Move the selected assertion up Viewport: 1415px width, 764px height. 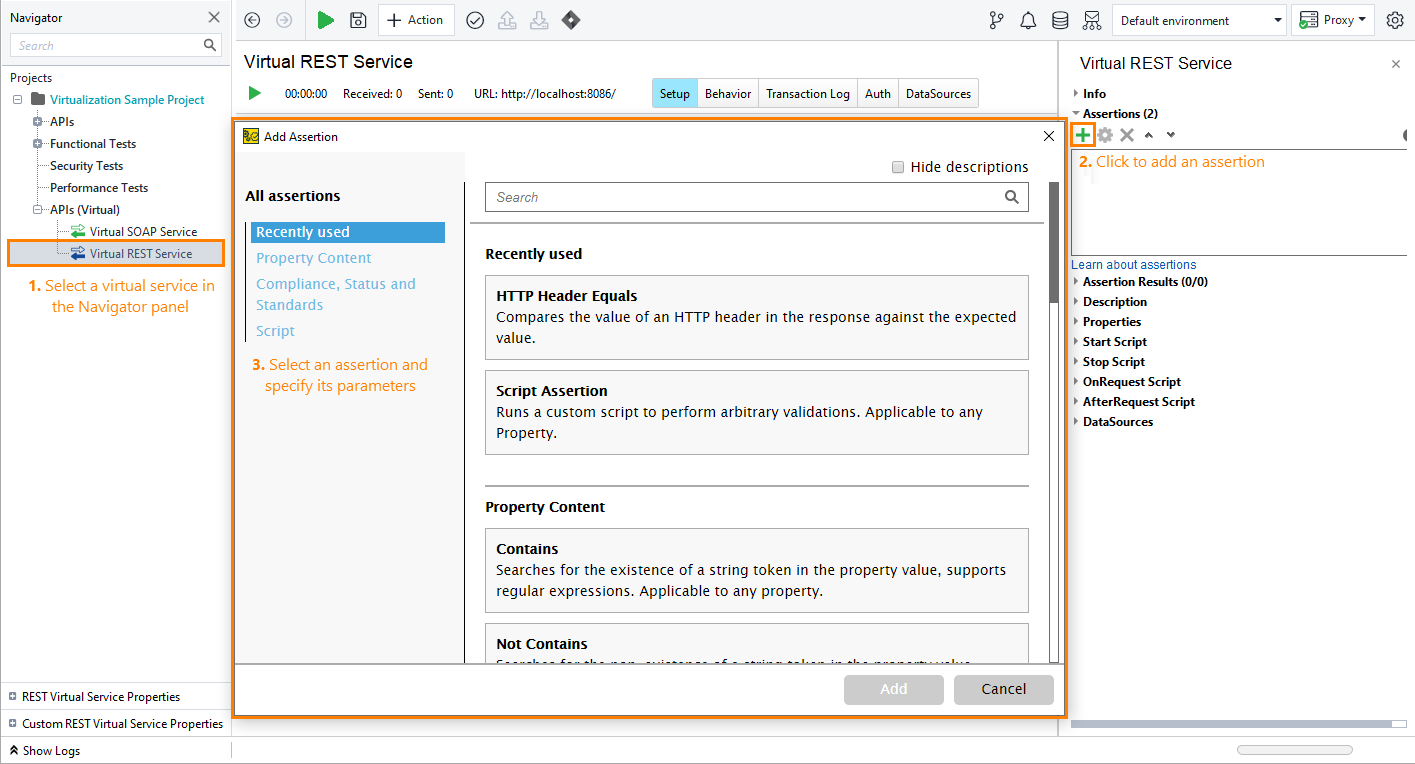click(x=1148, y=133)
